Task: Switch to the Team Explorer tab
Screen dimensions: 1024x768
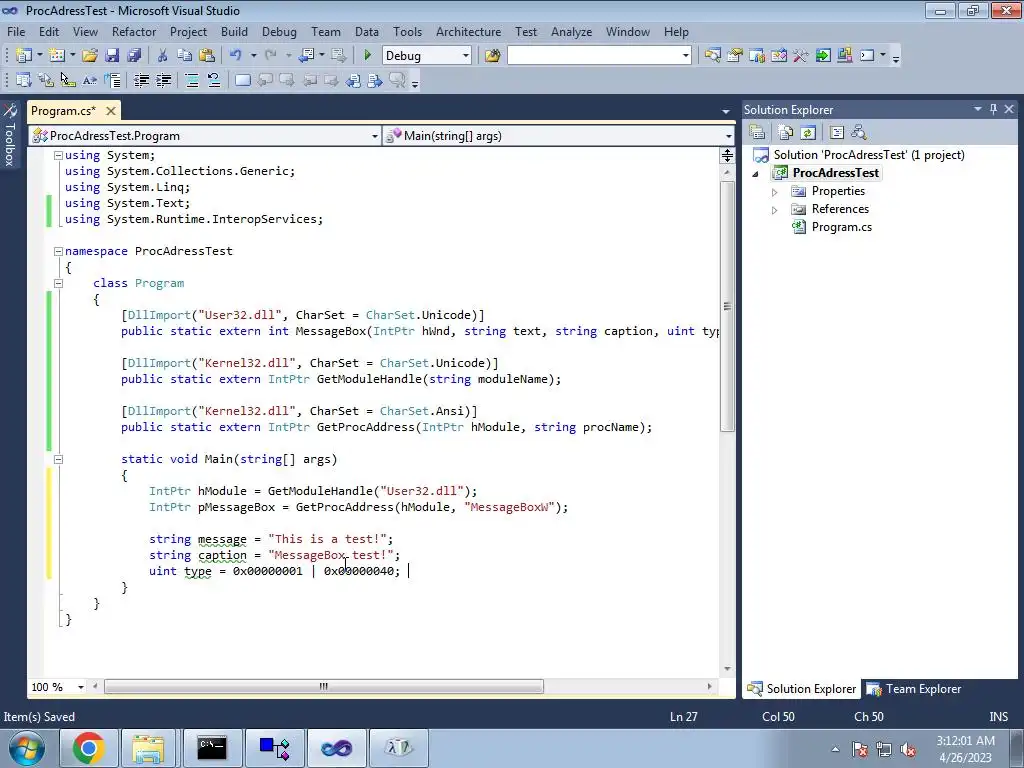Action: pyautogui.click(x=914, y=688)
